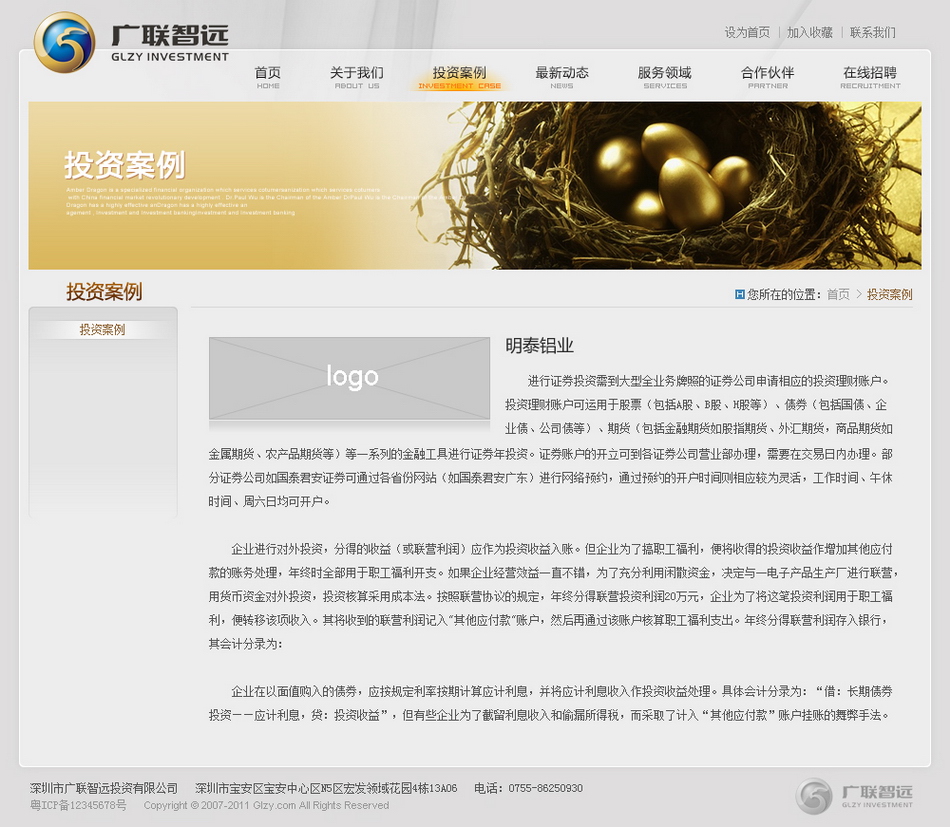Click the 深圳市广联智远投资有限公司 footer text
The height and width of the screenshot is (827, 950).
(x=104, y=788)
